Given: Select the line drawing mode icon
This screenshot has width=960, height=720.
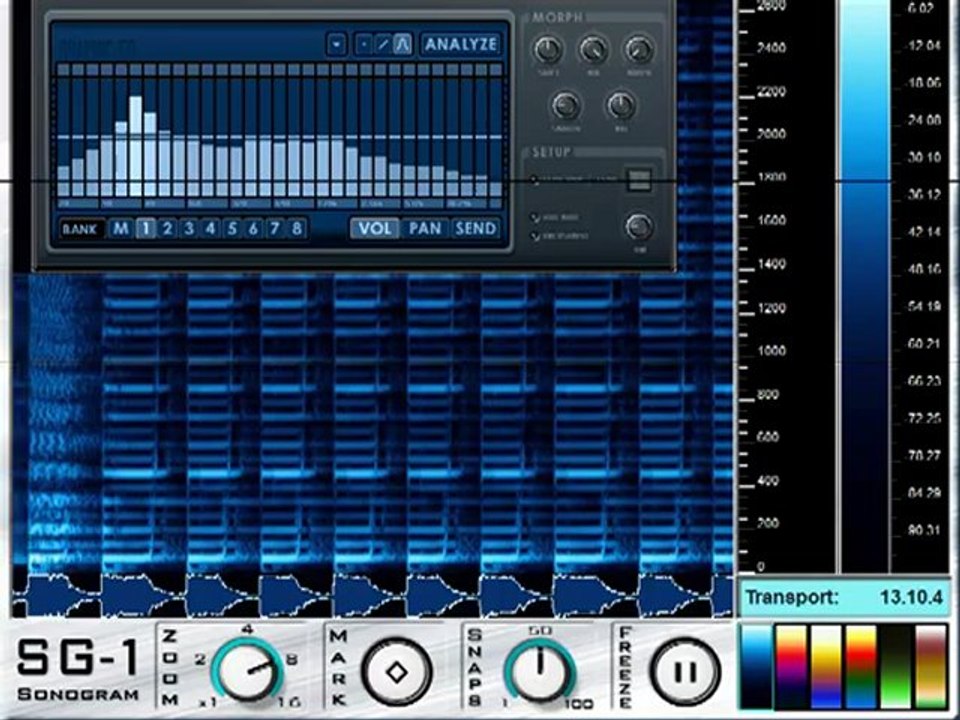Looking at the screenshot, I should click(x=383, y=45).
